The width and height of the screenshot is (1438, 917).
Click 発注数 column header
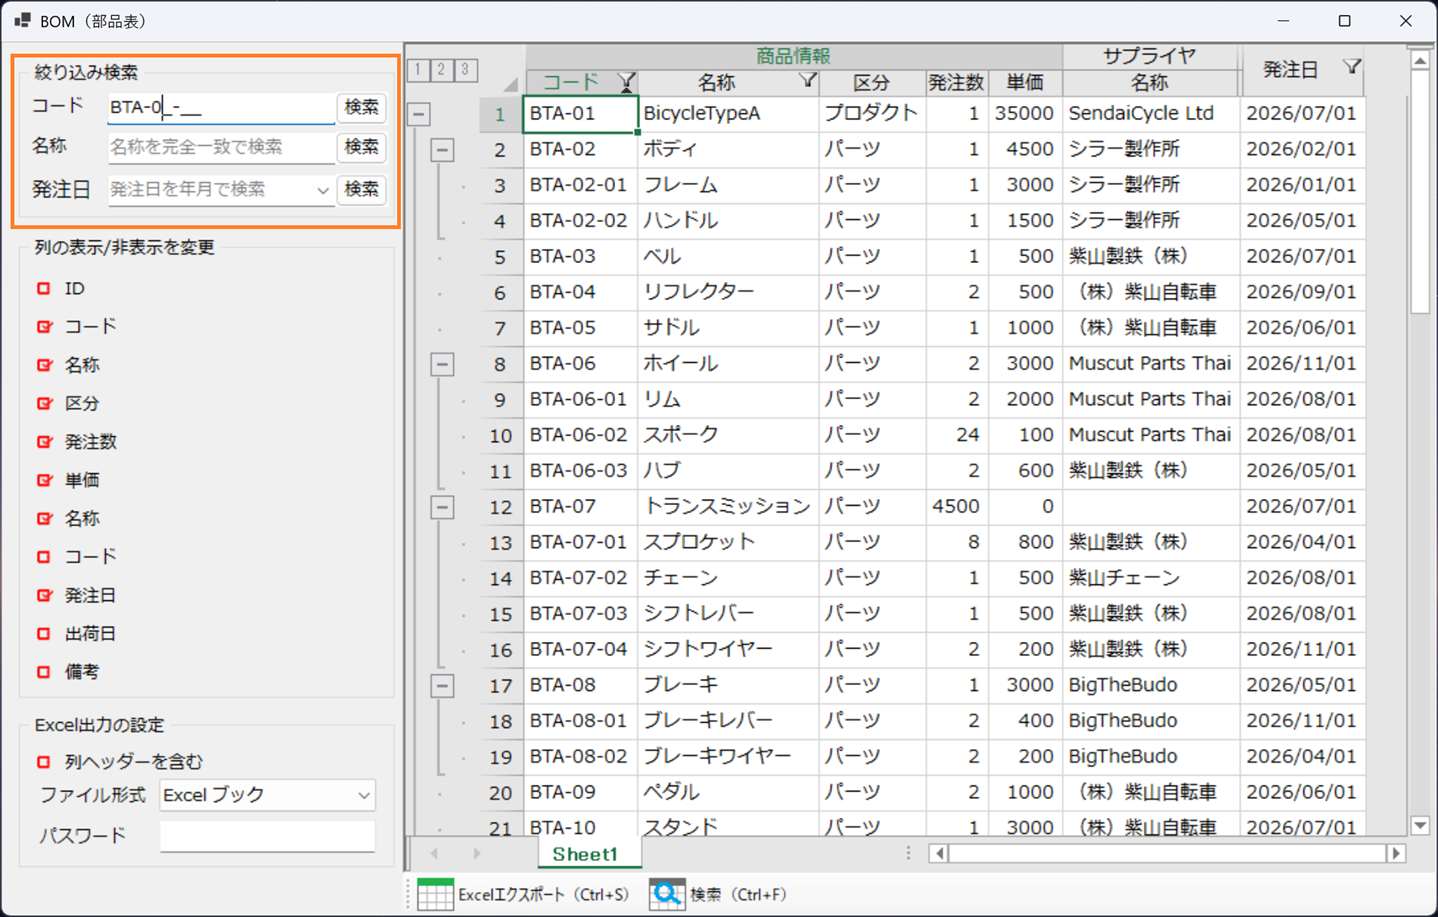956,83
